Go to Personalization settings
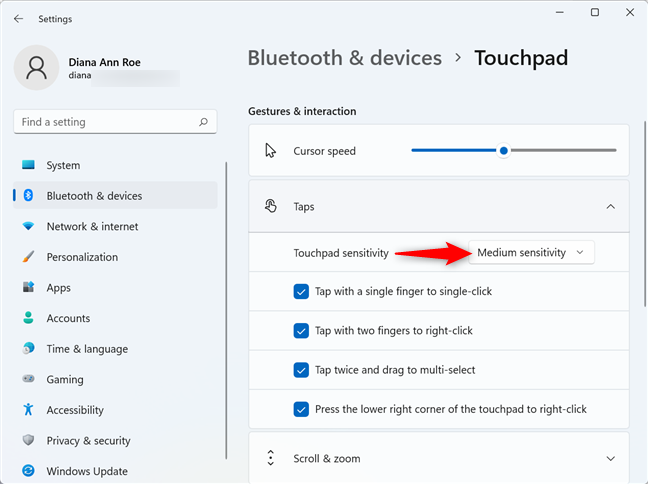This screenshot has width=648, height=484. [x=115, y=257]
